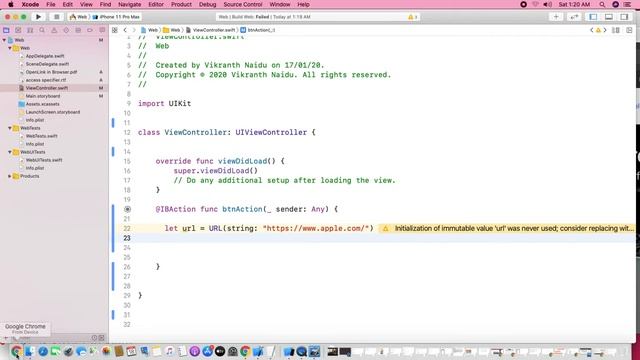The image size is (640, 360).
Task: Open Main.storyboard
Action: [43, 96]
